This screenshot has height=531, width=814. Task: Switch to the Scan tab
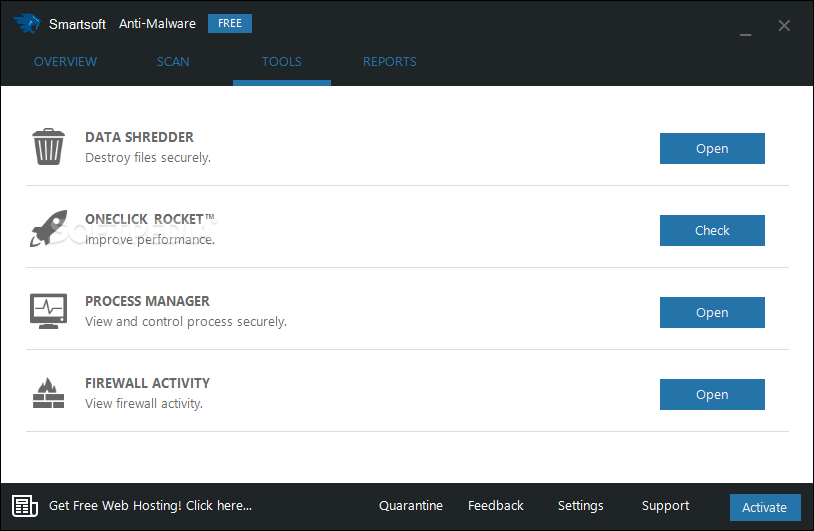pos(173,62)
